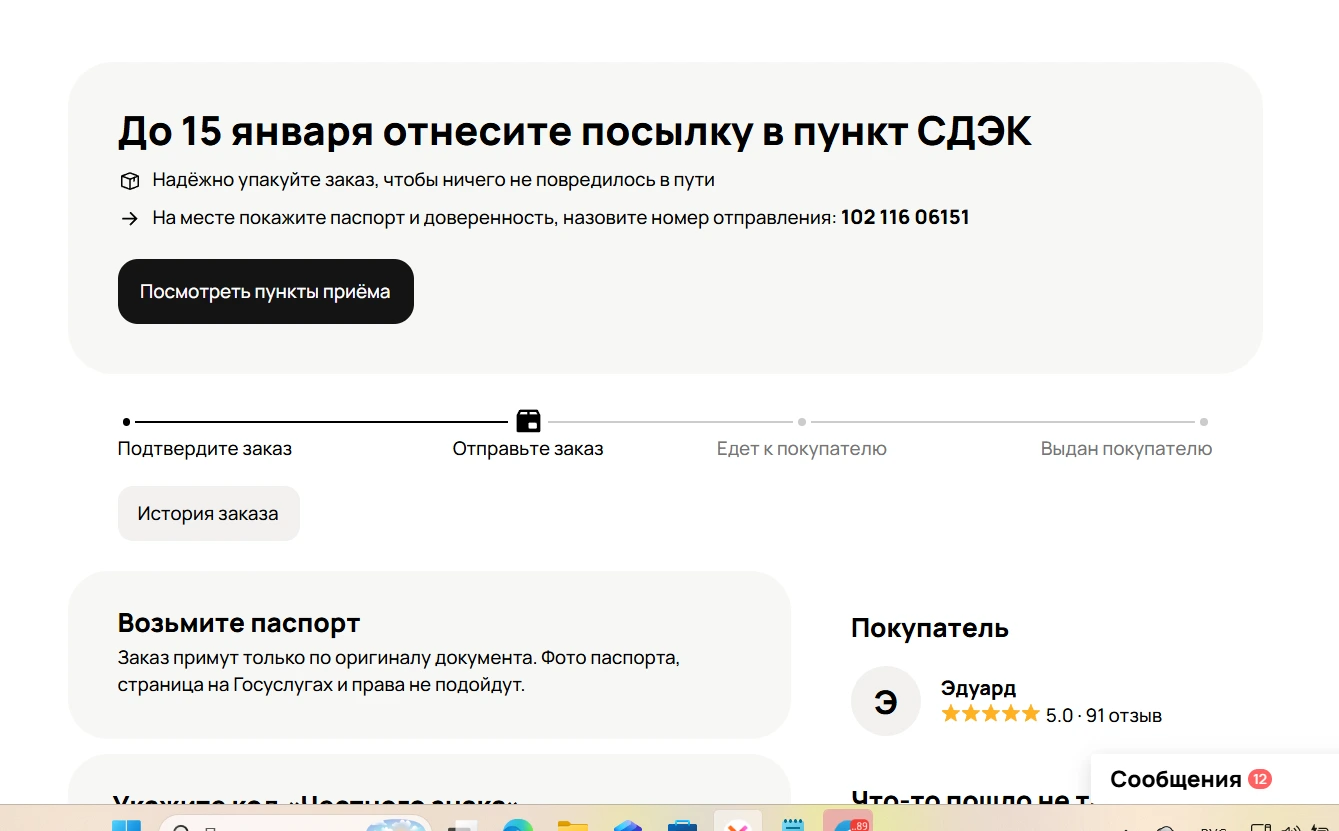This screenshot has width=1339, height=831.
Task: Click the «Выдан покупателю» step label
Action: pyautogui.click(x=1126, y=449)
